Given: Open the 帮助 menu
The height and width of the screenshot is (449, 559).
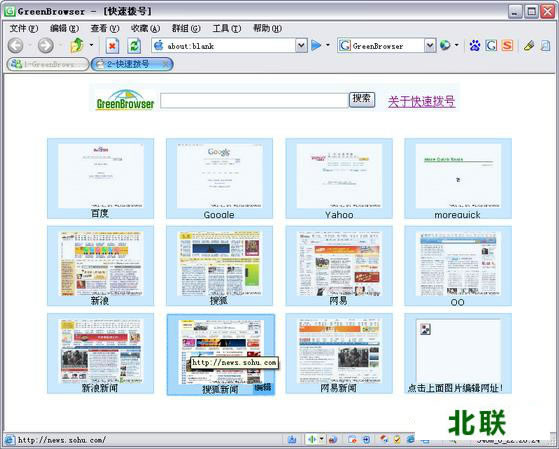Looking at the screenshot, I should (x=267, y=28).
